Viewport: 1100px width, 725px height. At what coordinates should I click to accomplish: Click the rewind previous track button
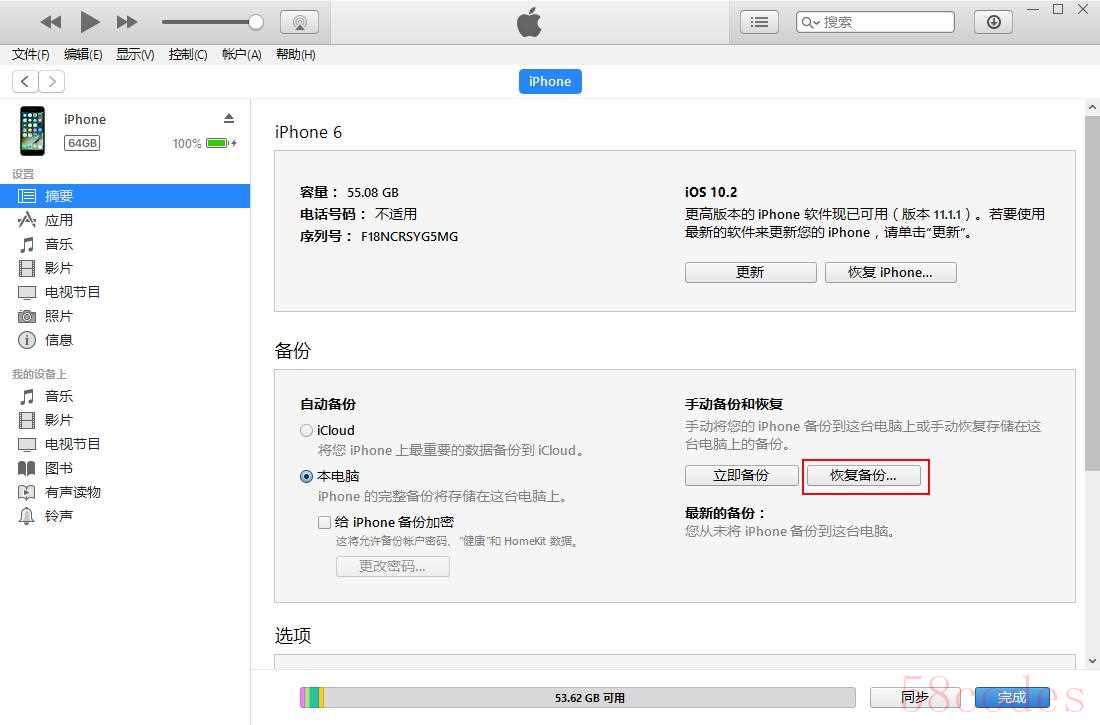click(x=51, y=22)
